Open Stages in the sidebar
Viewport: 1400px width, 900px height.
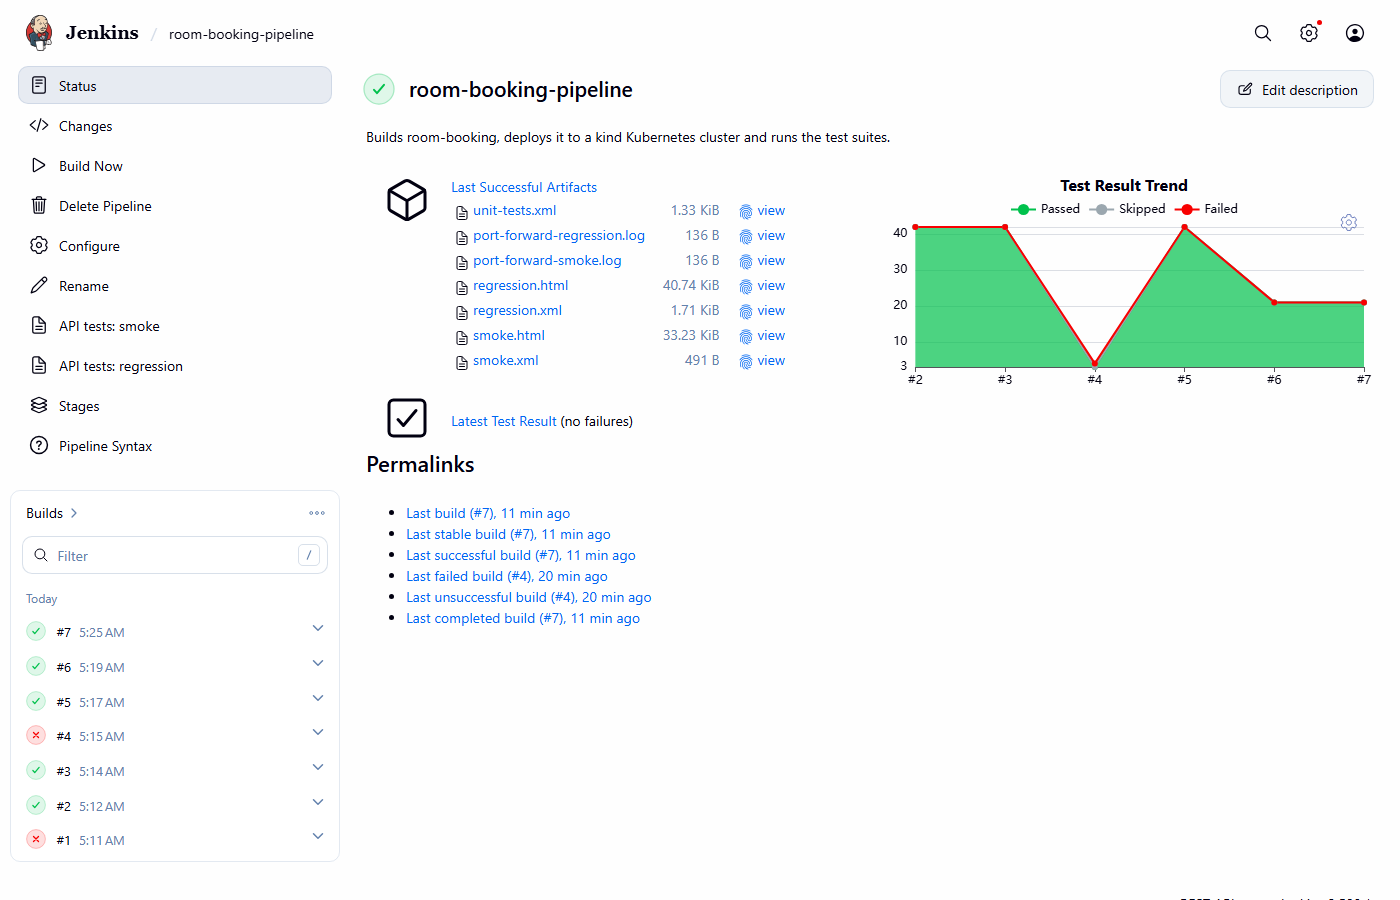tap(175, 406)
